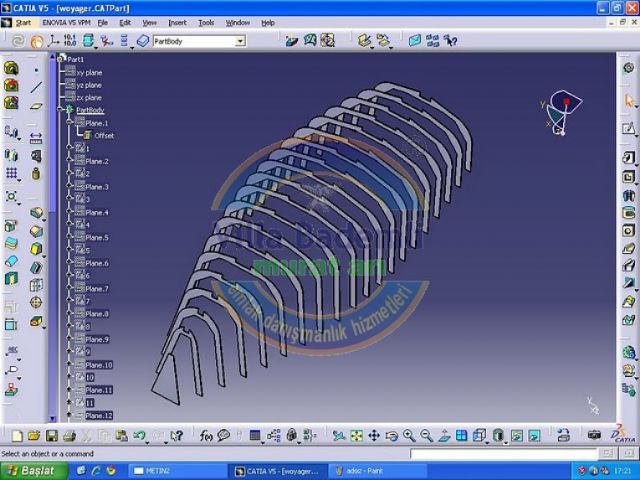Select the arrow Select tool on right toolbar

pos(629,100)
